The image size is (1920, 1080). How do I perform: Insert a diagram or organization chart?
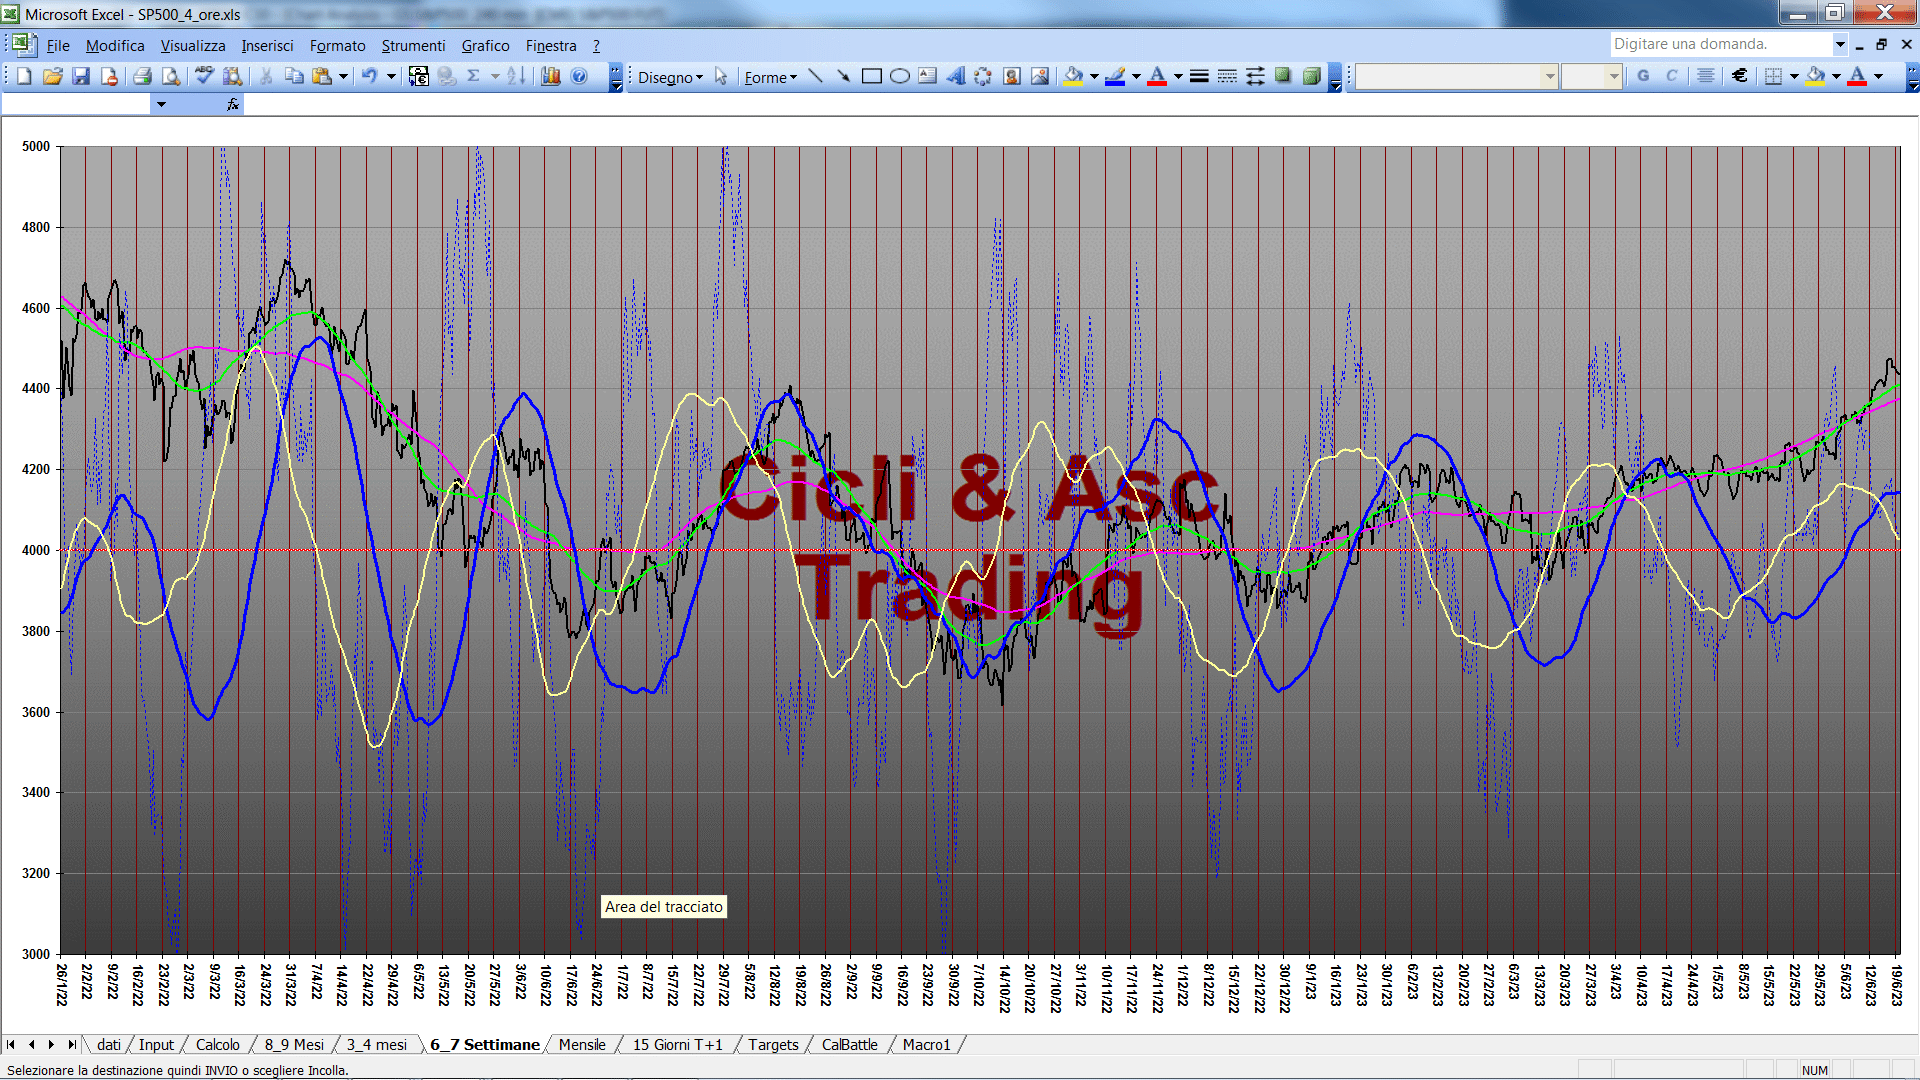point(984,76)
